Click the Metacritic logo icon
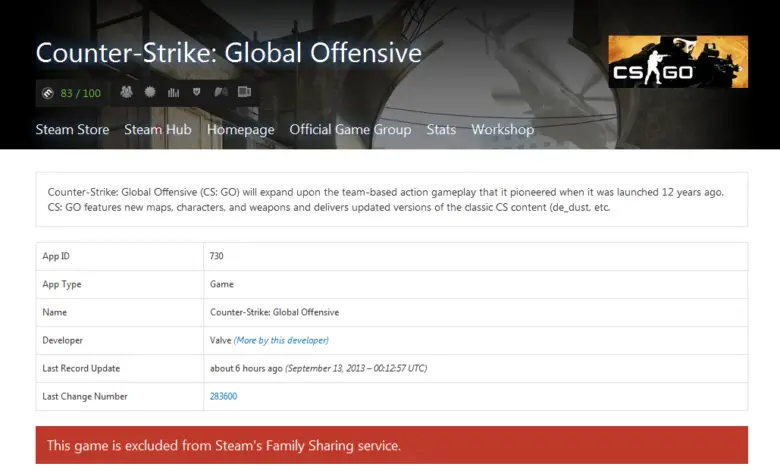The image size is (780, 470). tap(48, 93)
